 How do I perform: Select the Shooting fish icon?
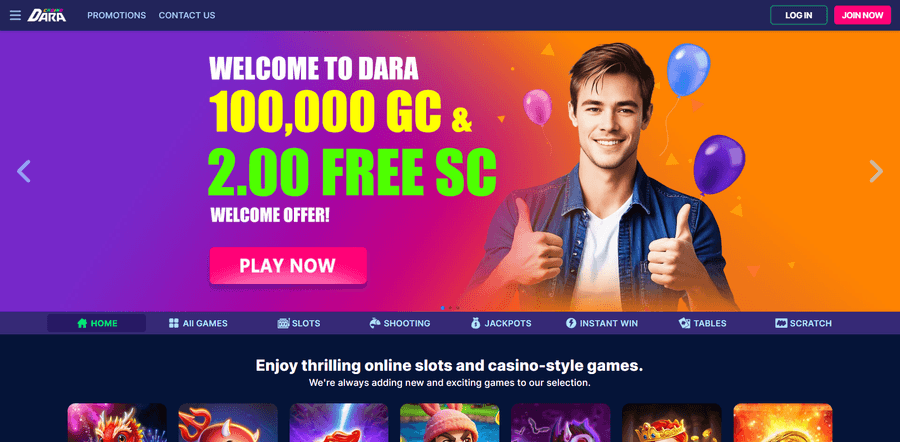pos(375,323)
